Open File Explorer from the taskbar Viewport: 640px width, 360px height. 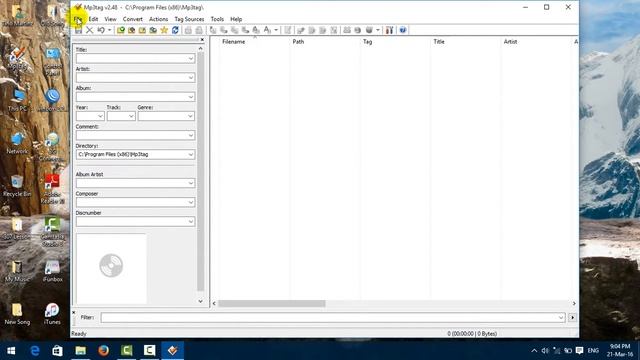[x=81, y=351]
